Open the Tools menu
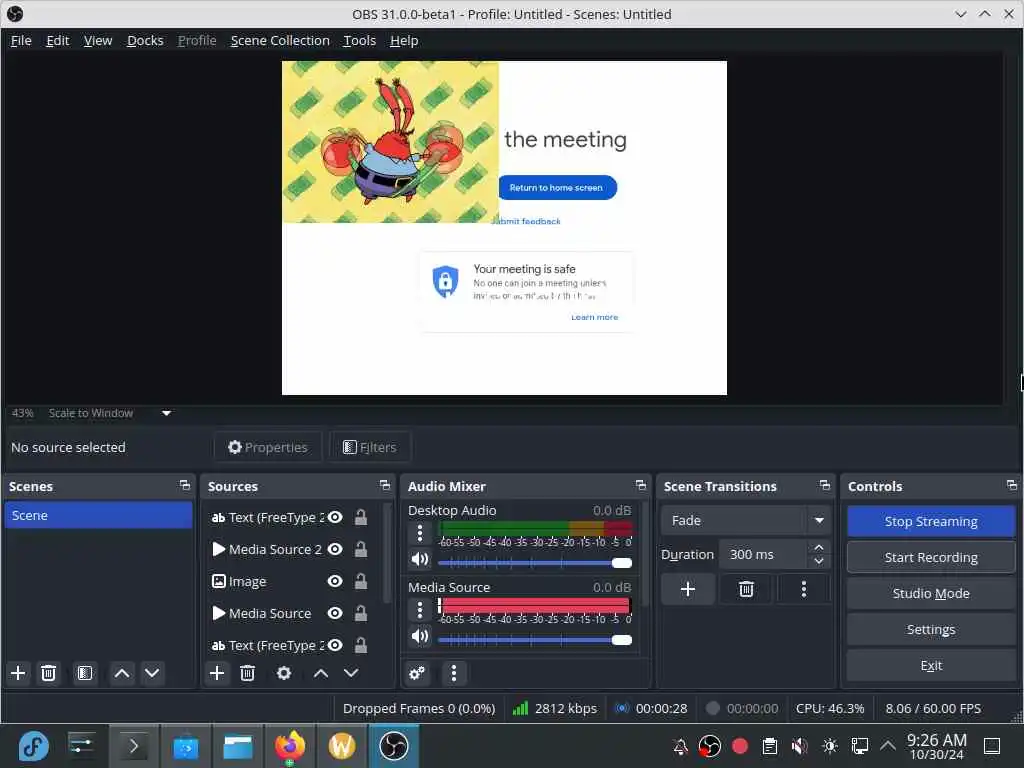The height and width of the screenshot is (768, 1024). (360, 40)
